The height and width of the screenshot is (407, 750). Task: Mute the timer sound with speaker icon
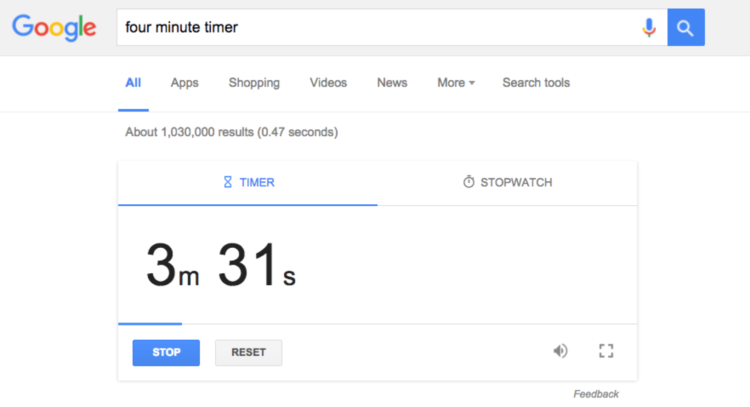560,351
